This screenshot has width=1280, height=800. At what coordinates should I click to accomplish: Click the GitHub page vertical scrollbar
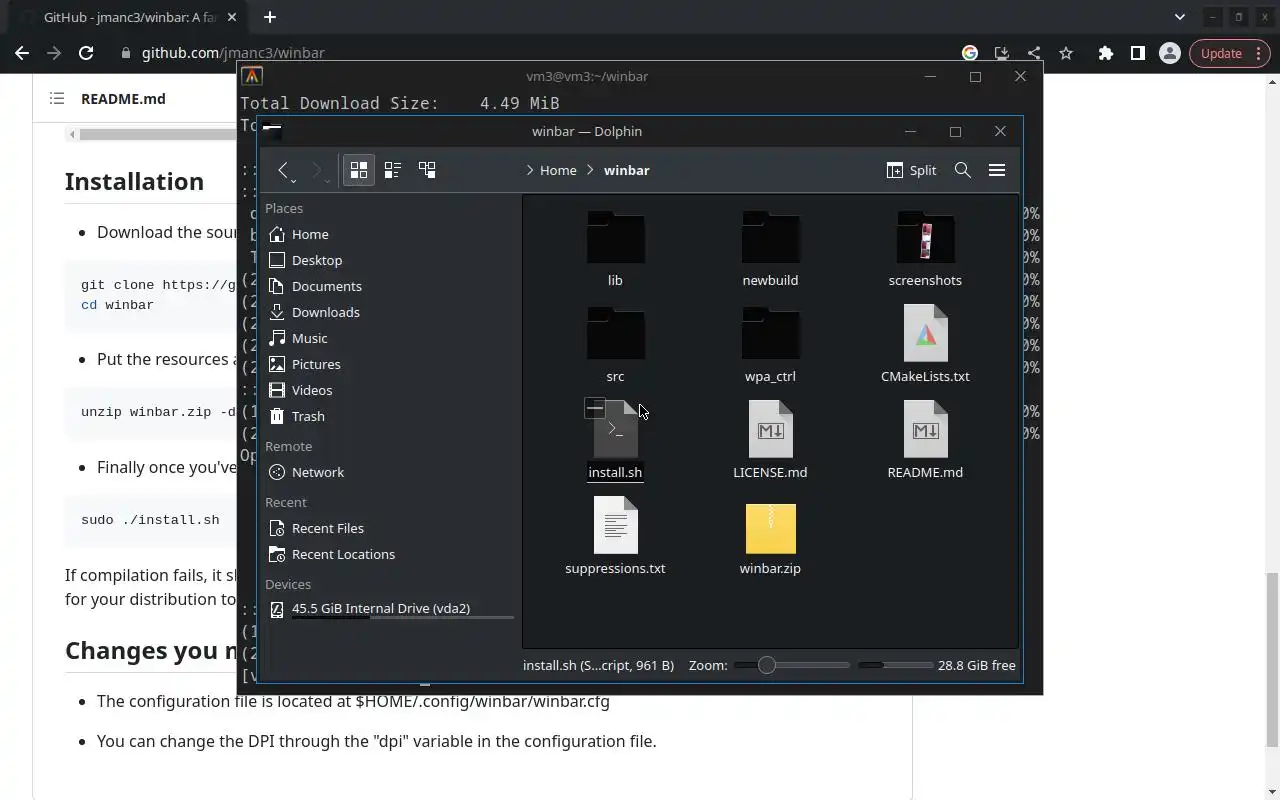pyautogui.click(x=1272, y=660)
